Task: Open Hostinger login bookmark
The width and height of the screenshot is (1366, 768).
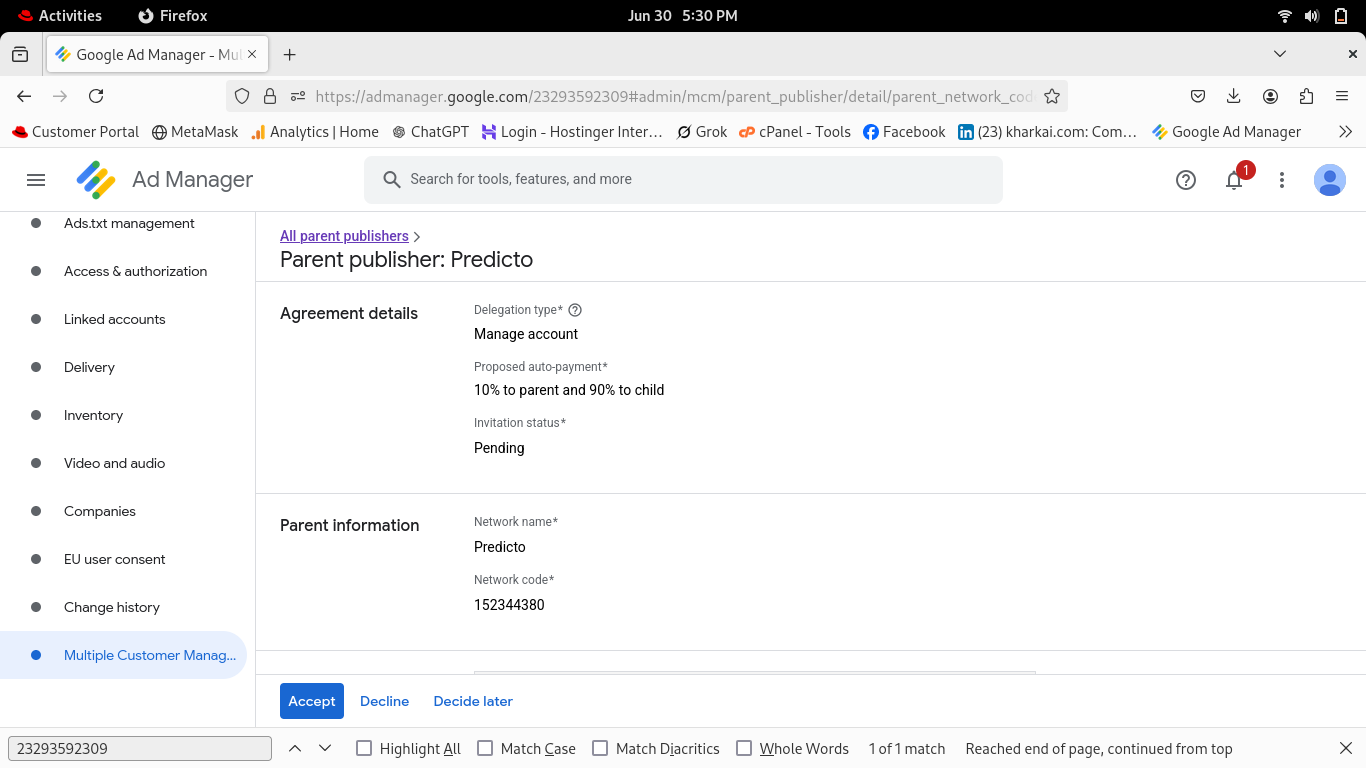Action: point(572,132)
